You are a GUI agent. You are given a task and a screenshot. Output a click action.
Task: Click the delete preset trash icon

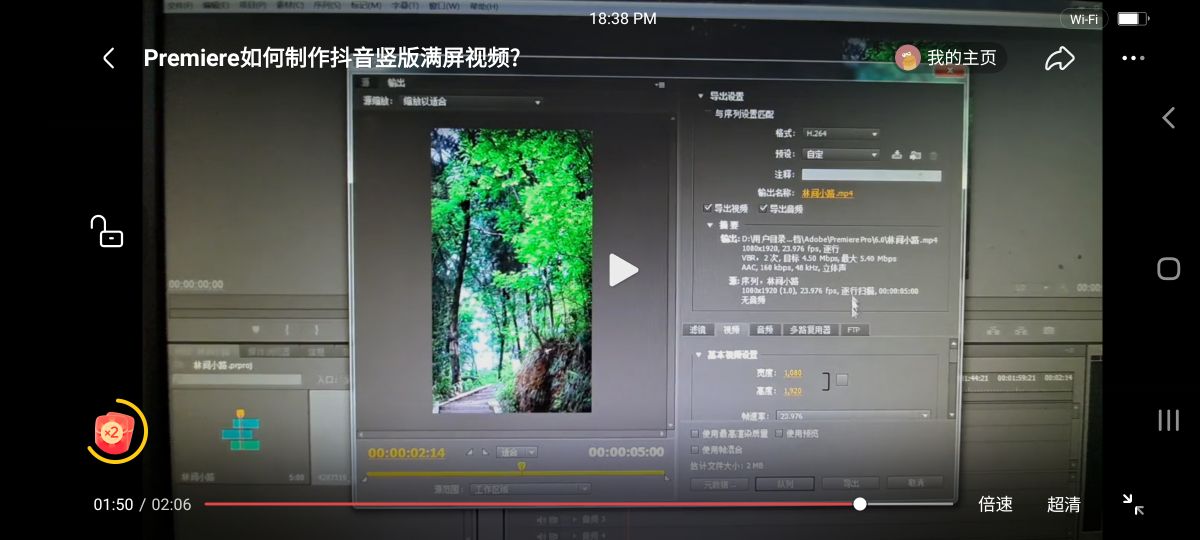[x=934, y=155]
